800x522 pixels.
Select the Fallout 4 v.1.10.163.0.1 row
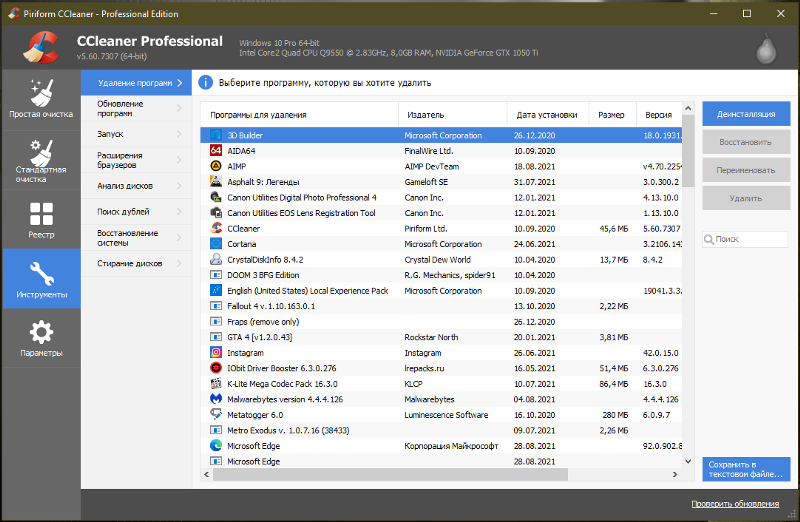(441, 306)
